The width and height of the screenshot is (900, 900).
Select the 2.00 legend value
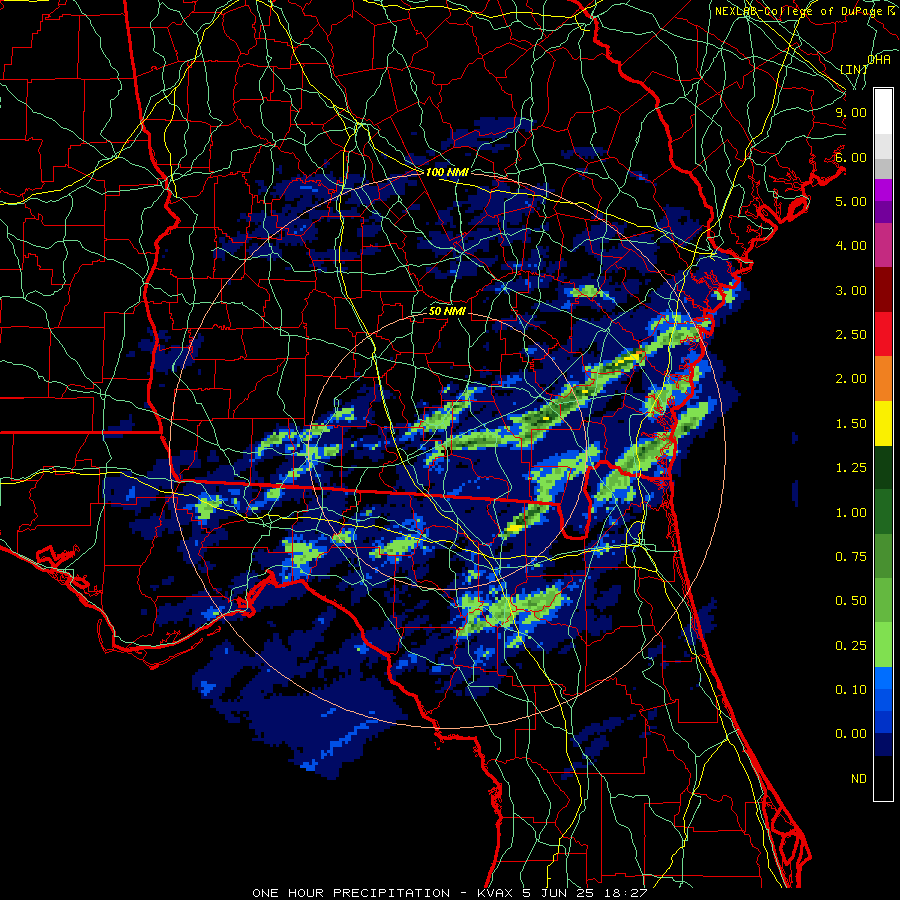tap(851, 379)
